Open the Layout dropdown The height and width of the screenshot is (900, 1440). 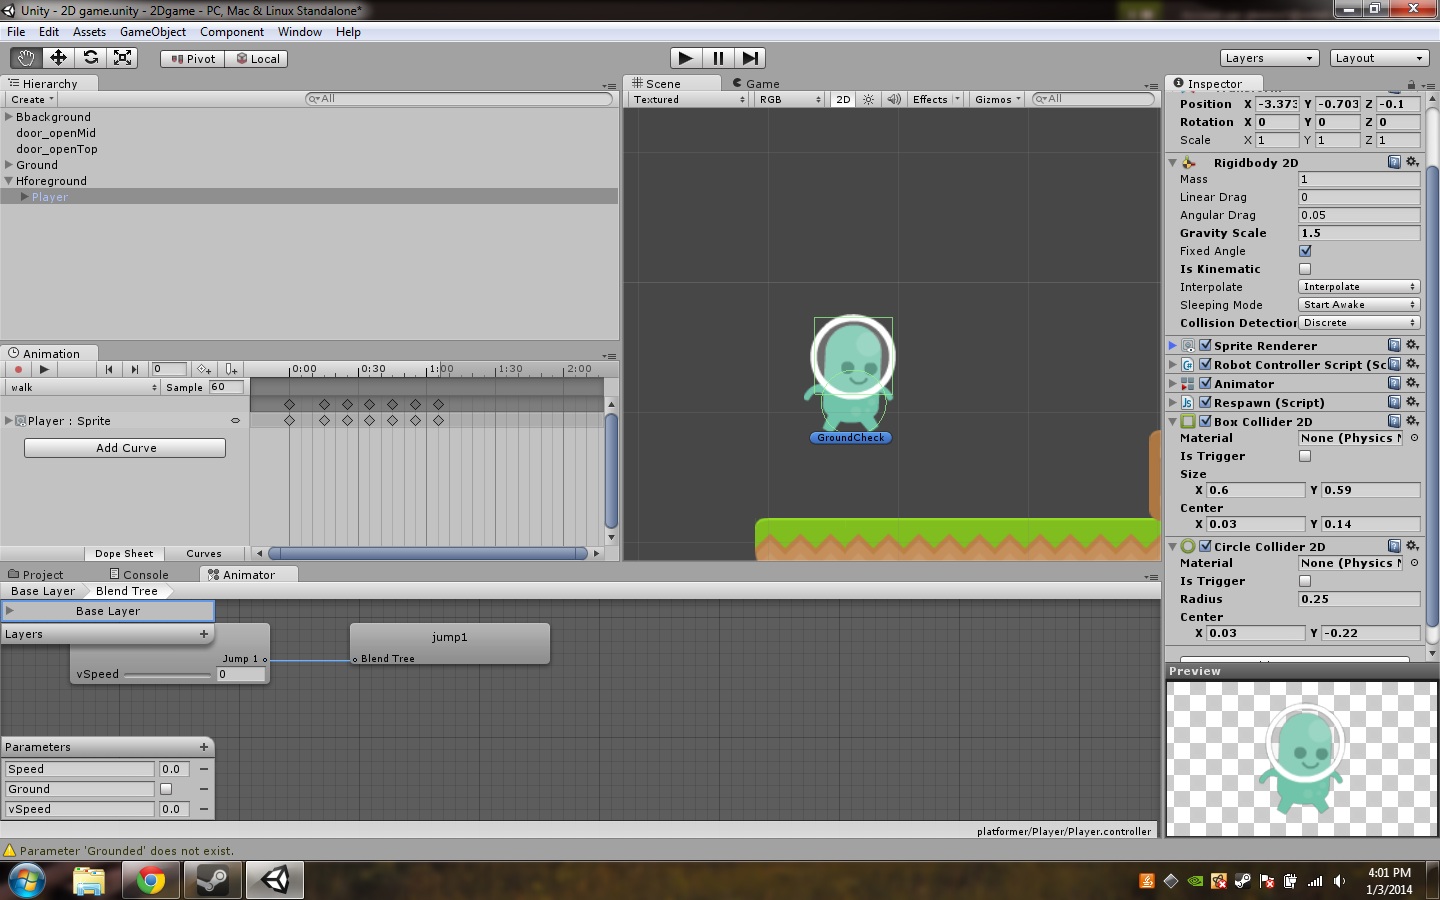click(x=1380, y=58)
